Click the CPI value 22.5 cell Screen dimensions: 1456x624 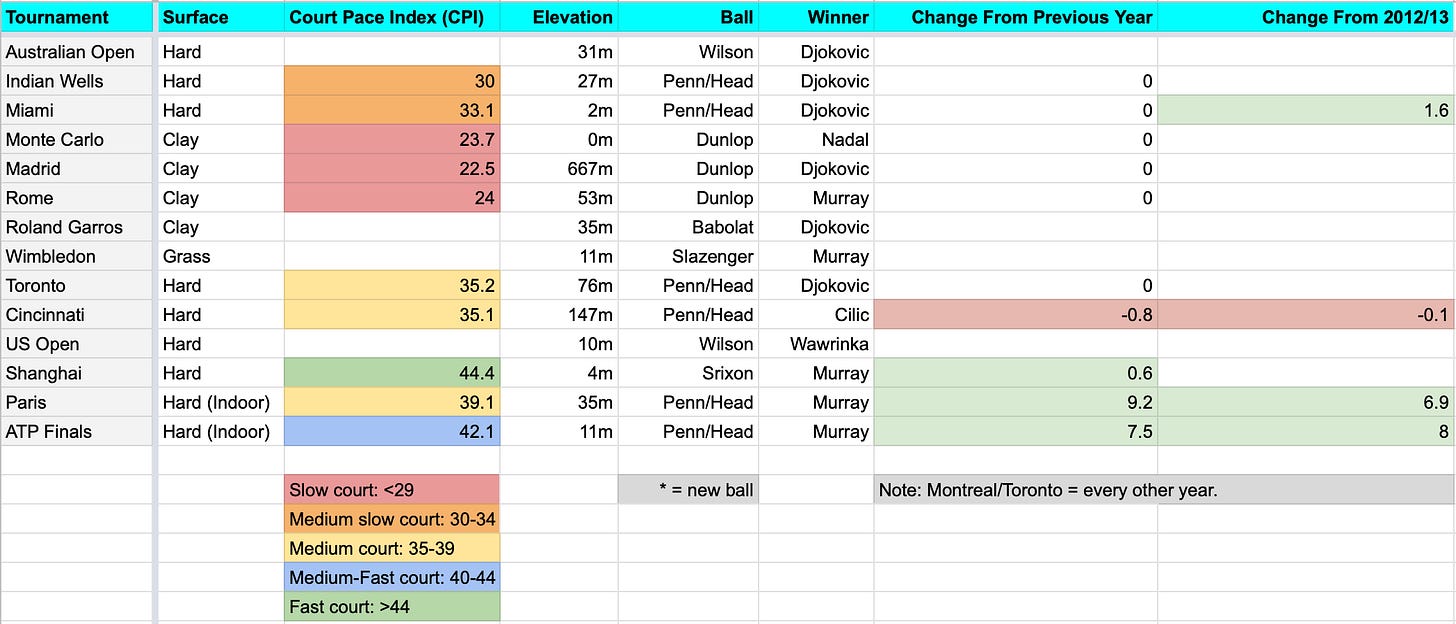(x=392, y=168)
